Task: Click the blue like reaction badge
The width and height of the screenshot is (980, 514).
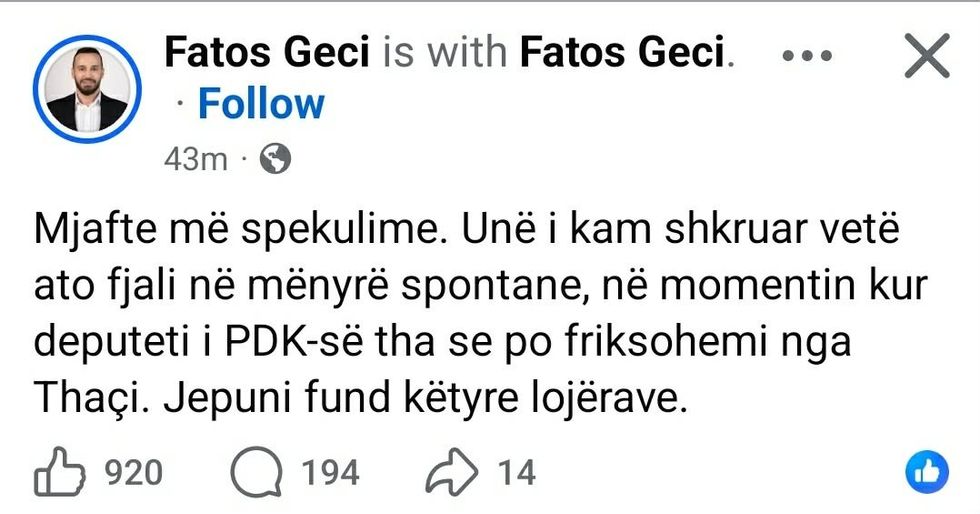Action: [x=926, y=472]
